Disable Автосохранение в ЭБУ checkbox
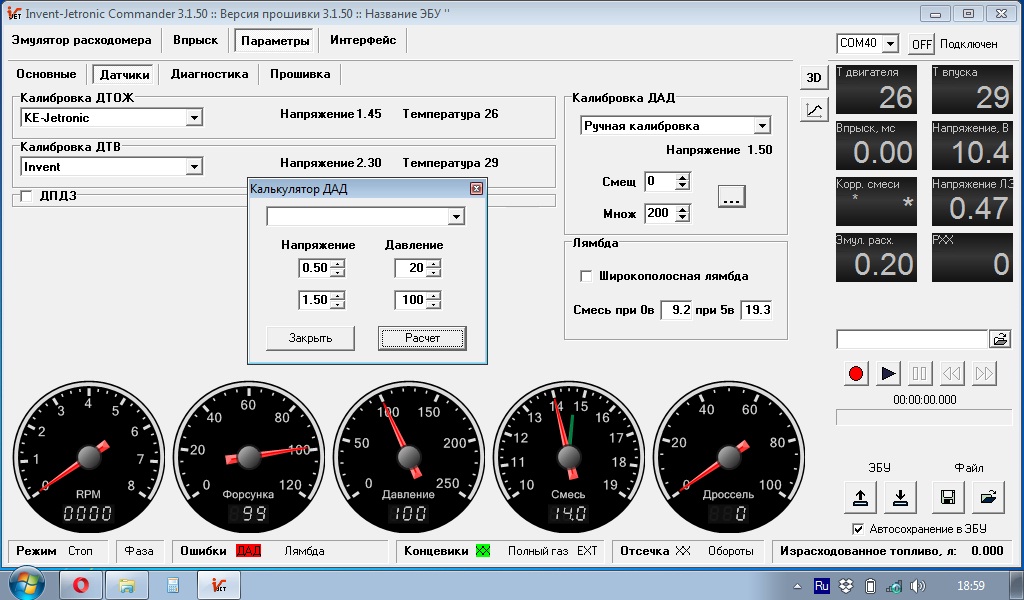 pyautogui.click(x=857, y=529)
